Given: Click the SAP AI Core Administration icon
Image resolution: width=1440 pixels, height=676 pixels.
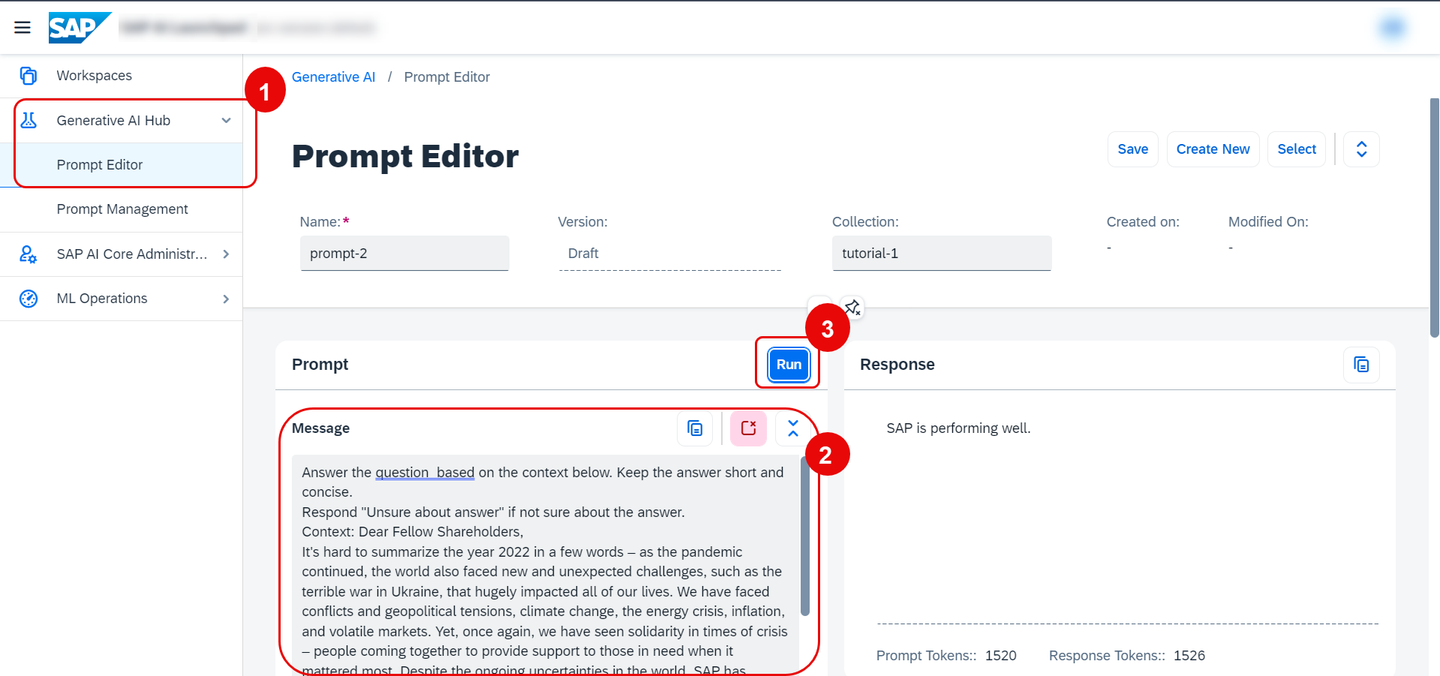Looking at the screenshot, I should click(x=28, y=254).
